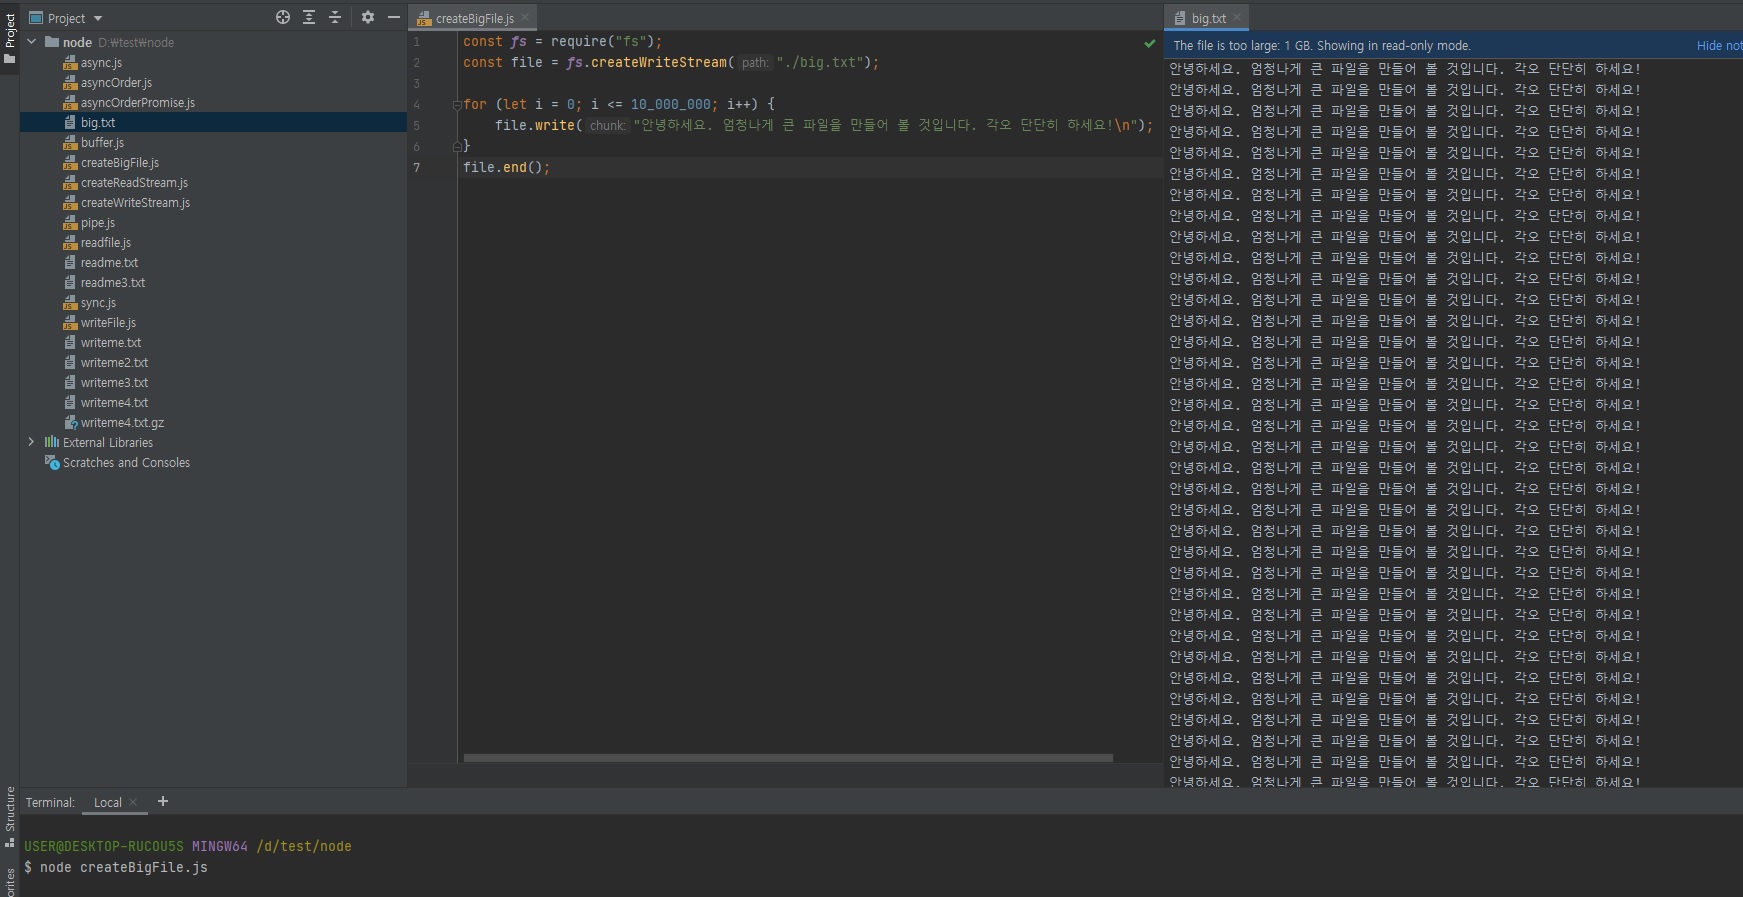Viewport: 1743px width, 897px height.
Task: Click the locate current file crosshair icon
Action: (x=283, y=17)
